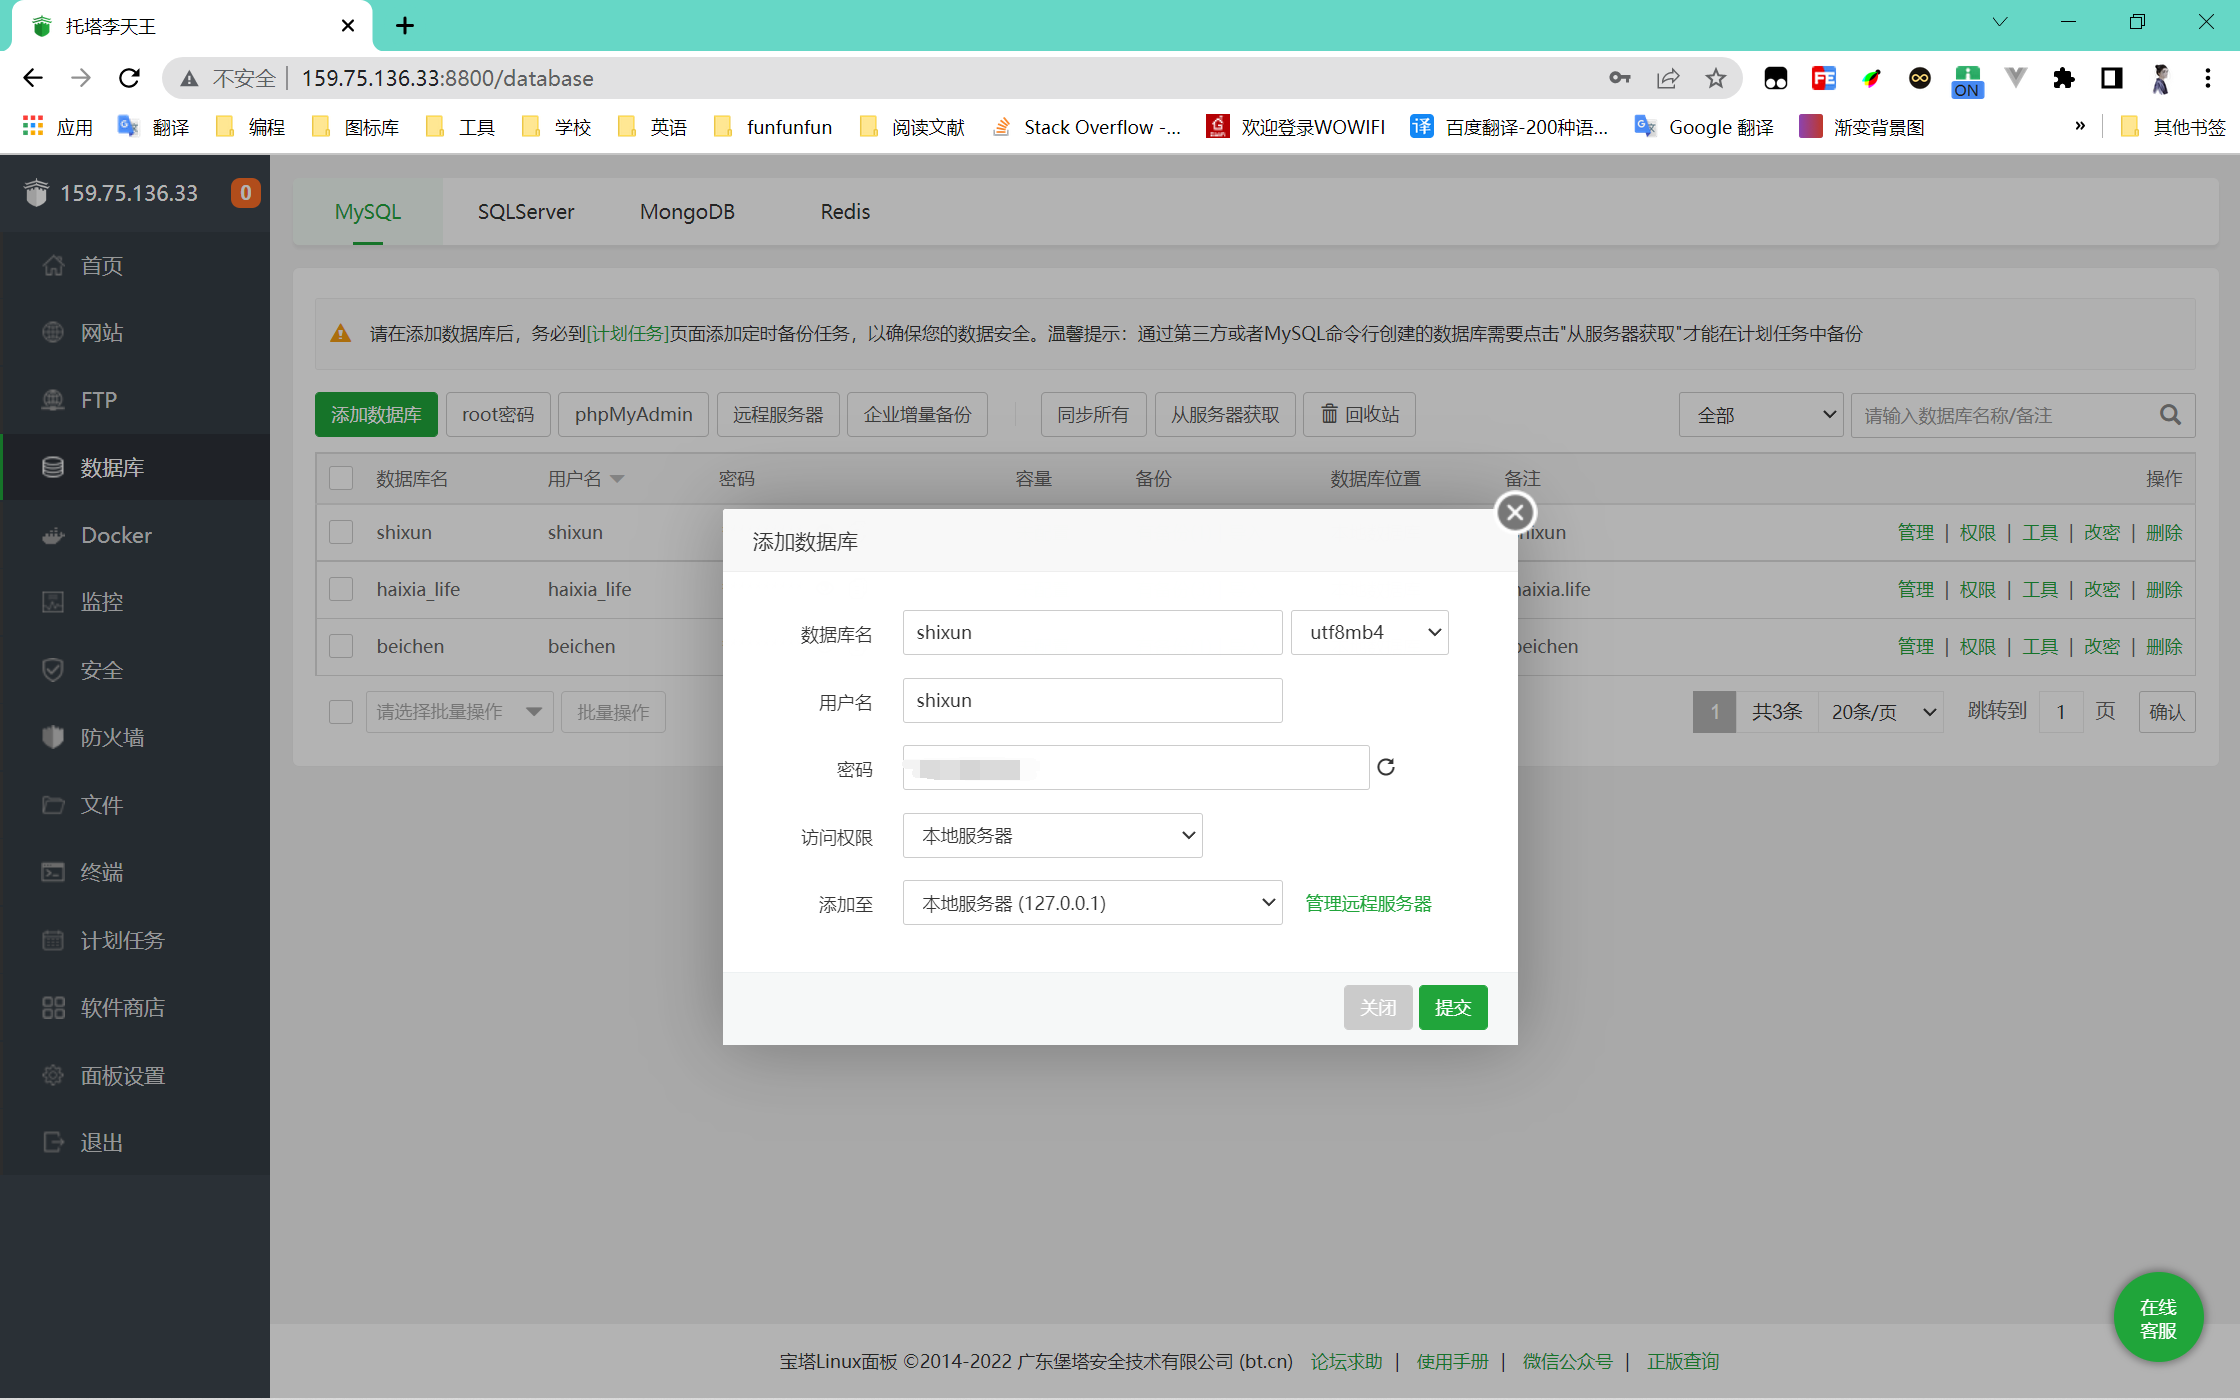Click the terminal icon in the sidebar
2240x1400 pixels.
(53, 872)
